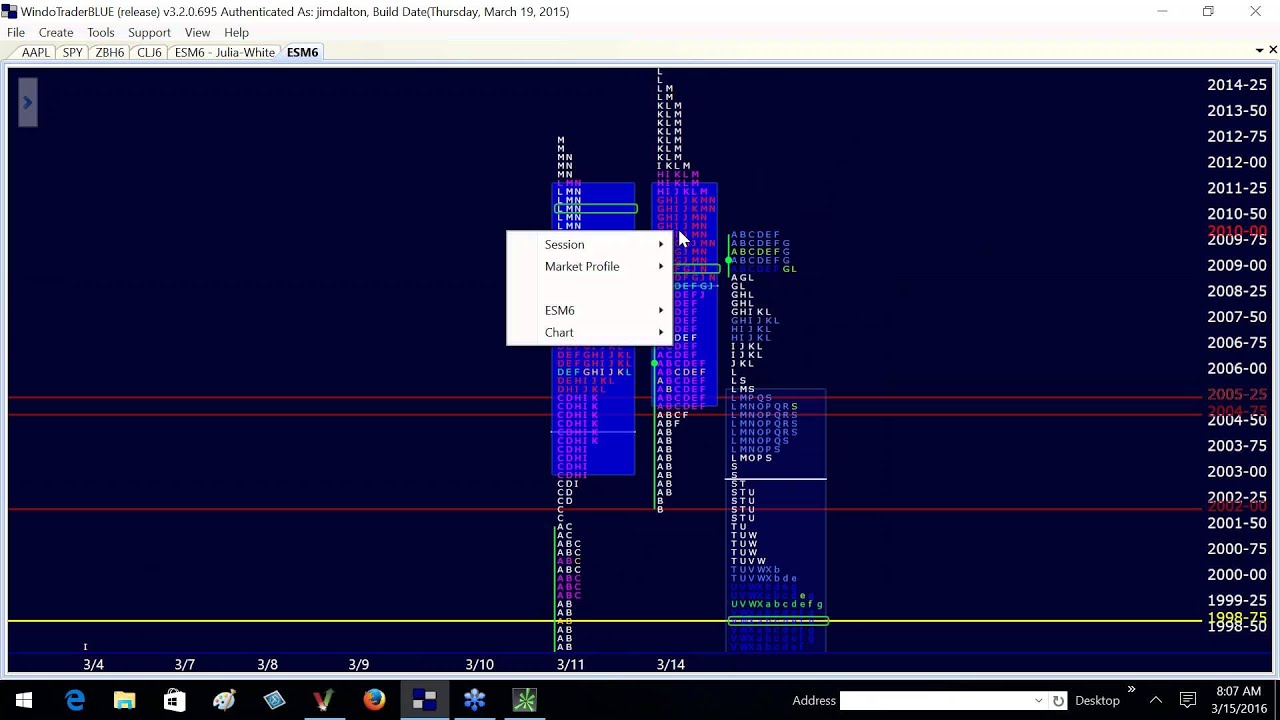Screen dimensions: 1280x720
Task: Open the Windows Start menu
Action: 24,700
